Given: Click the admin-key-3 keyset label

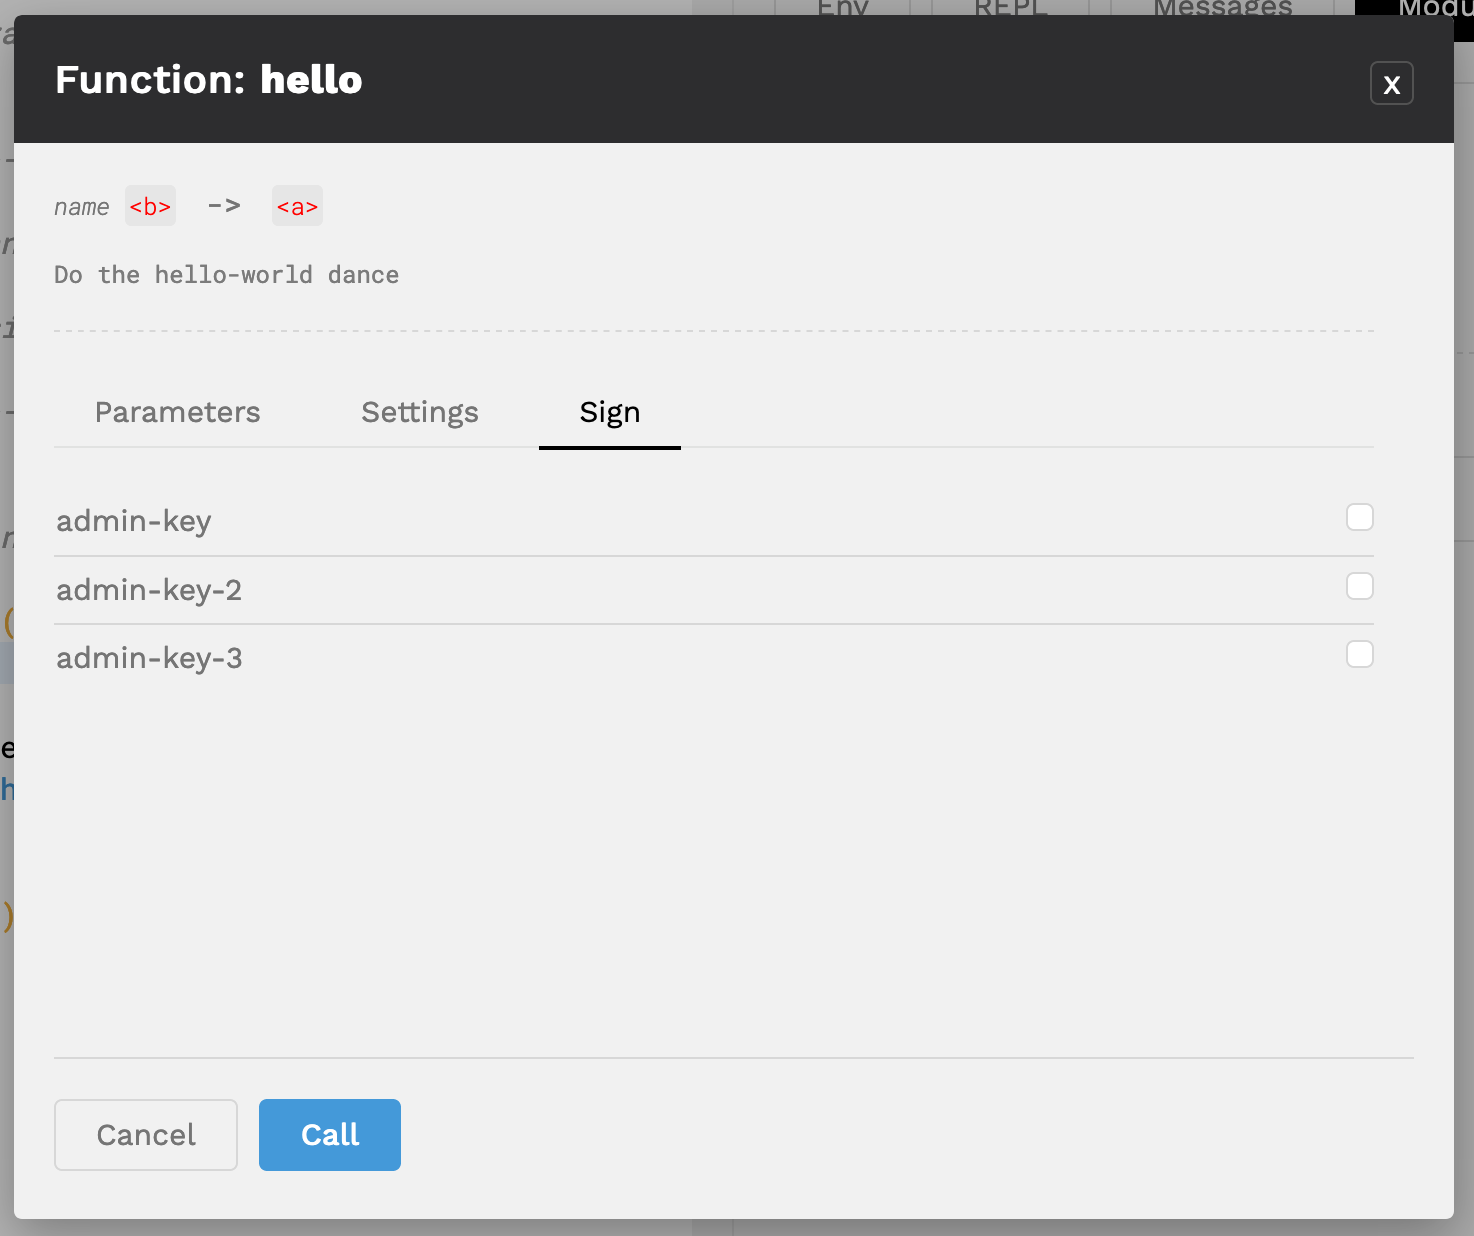Looking at the screenshot, I should (149, 658).
